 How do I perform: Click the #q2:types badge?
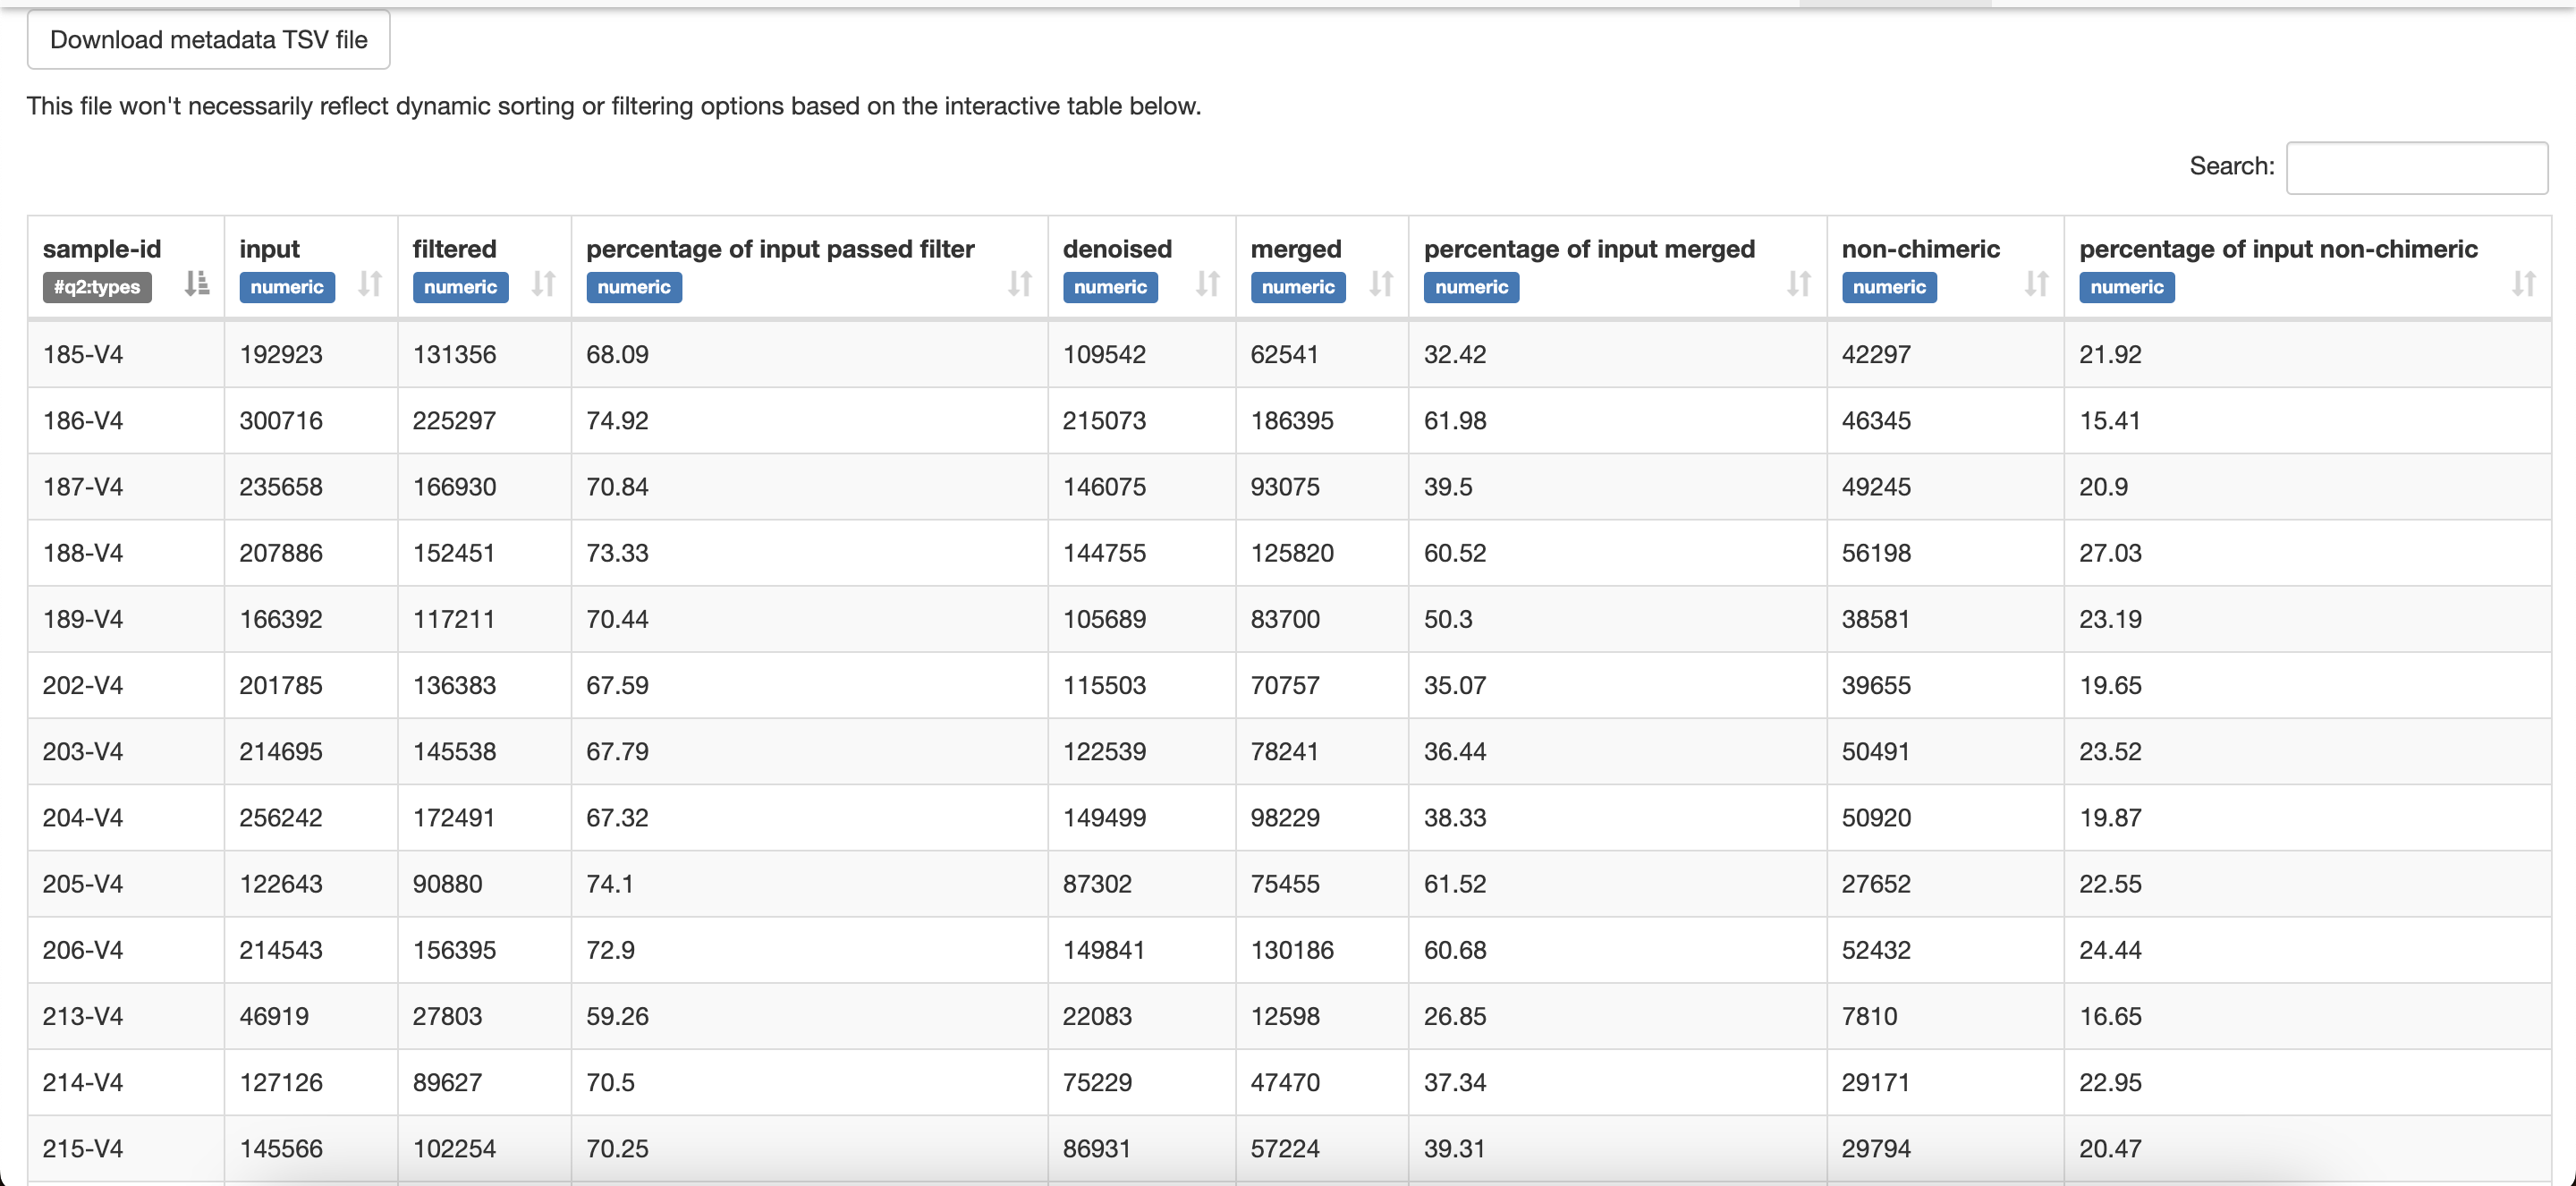97,287
